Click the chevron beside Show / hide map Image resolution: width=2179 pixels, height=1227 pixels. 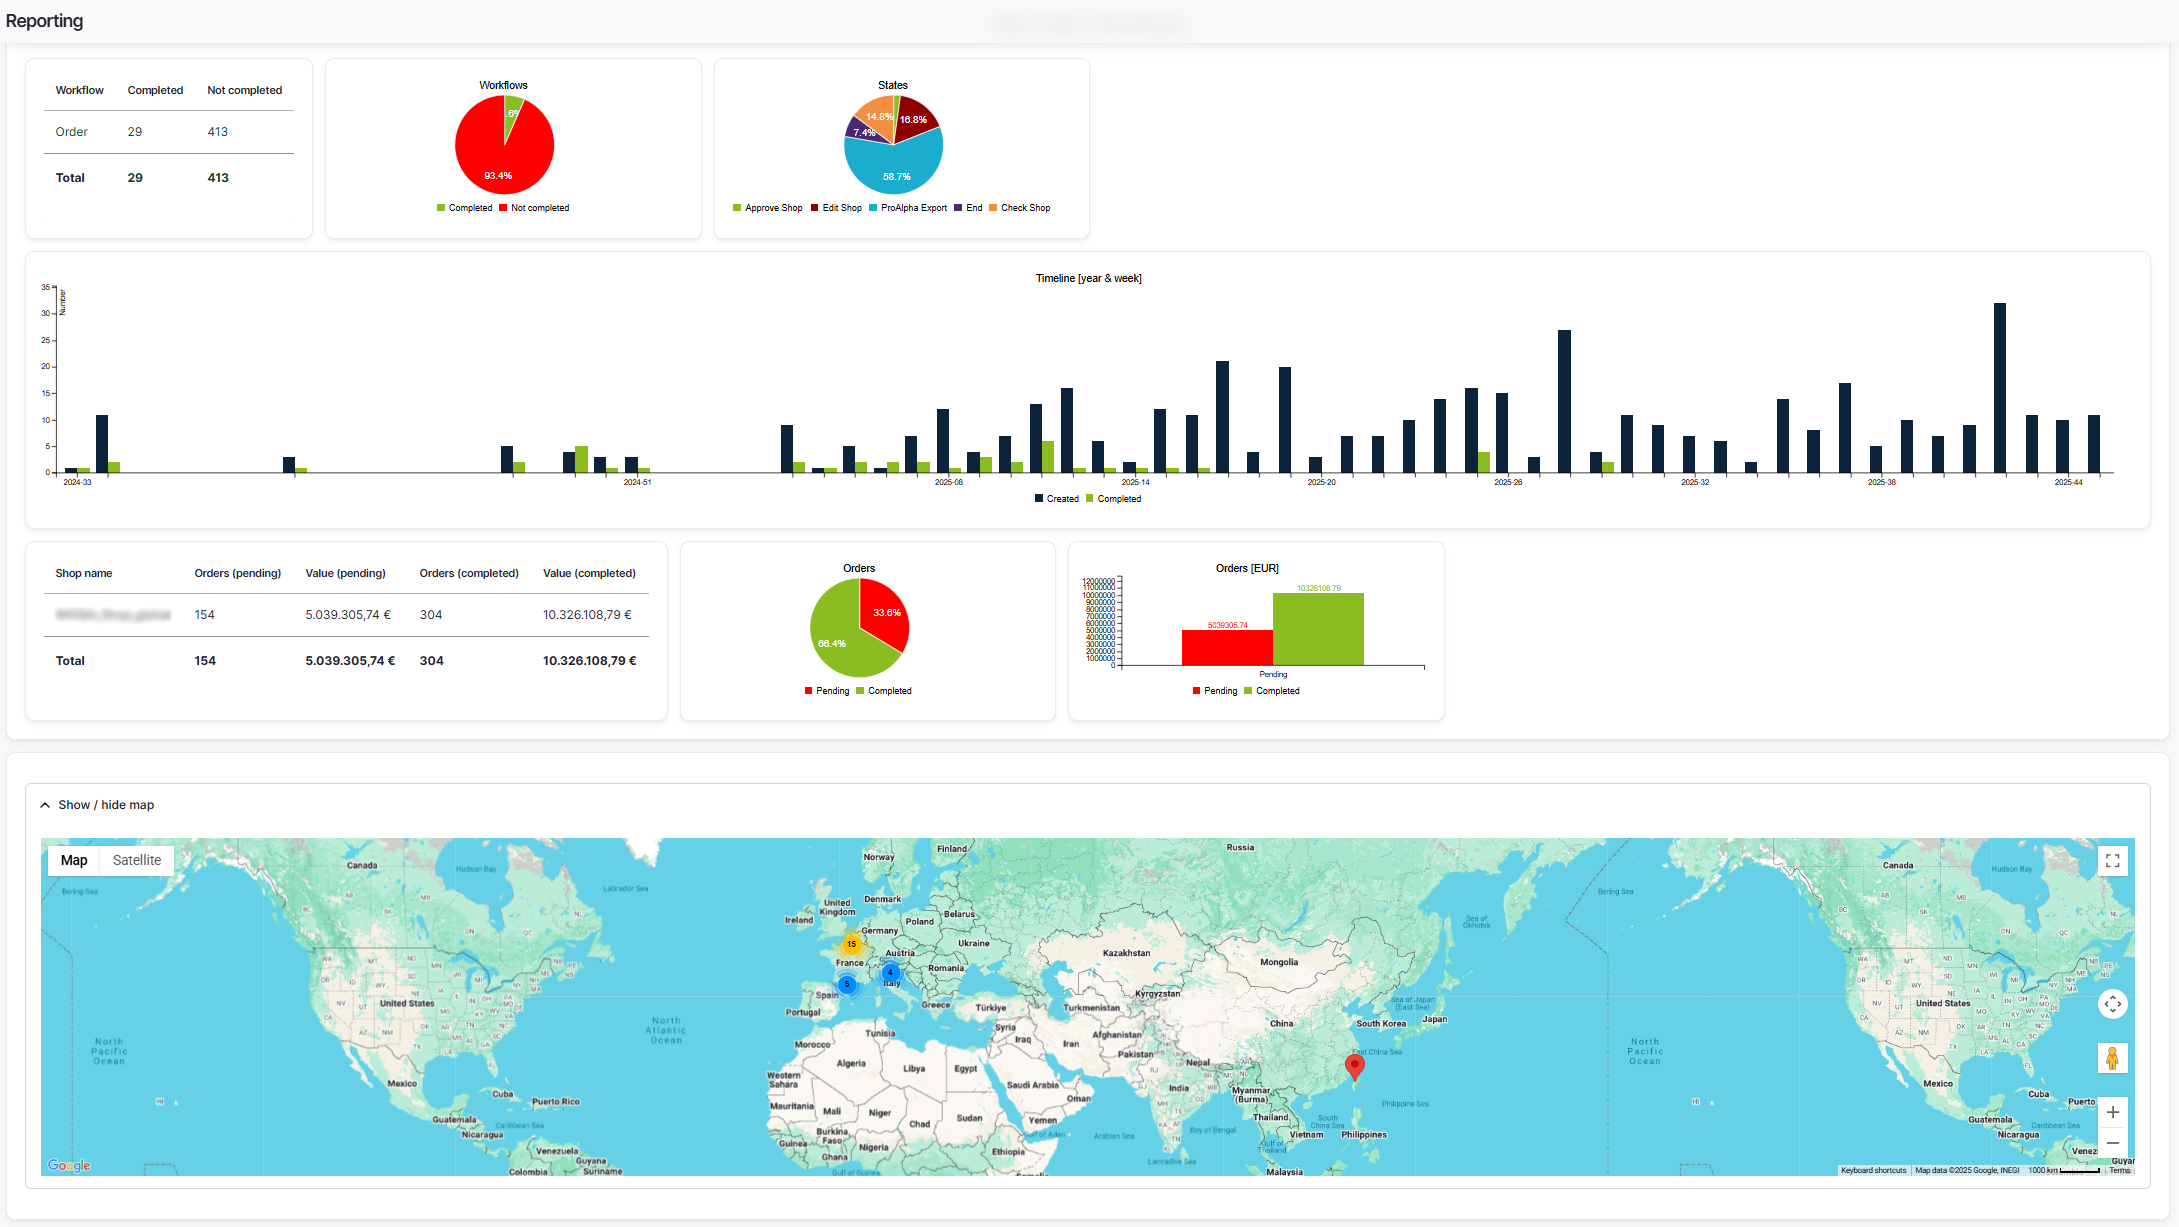coord(45,805)
